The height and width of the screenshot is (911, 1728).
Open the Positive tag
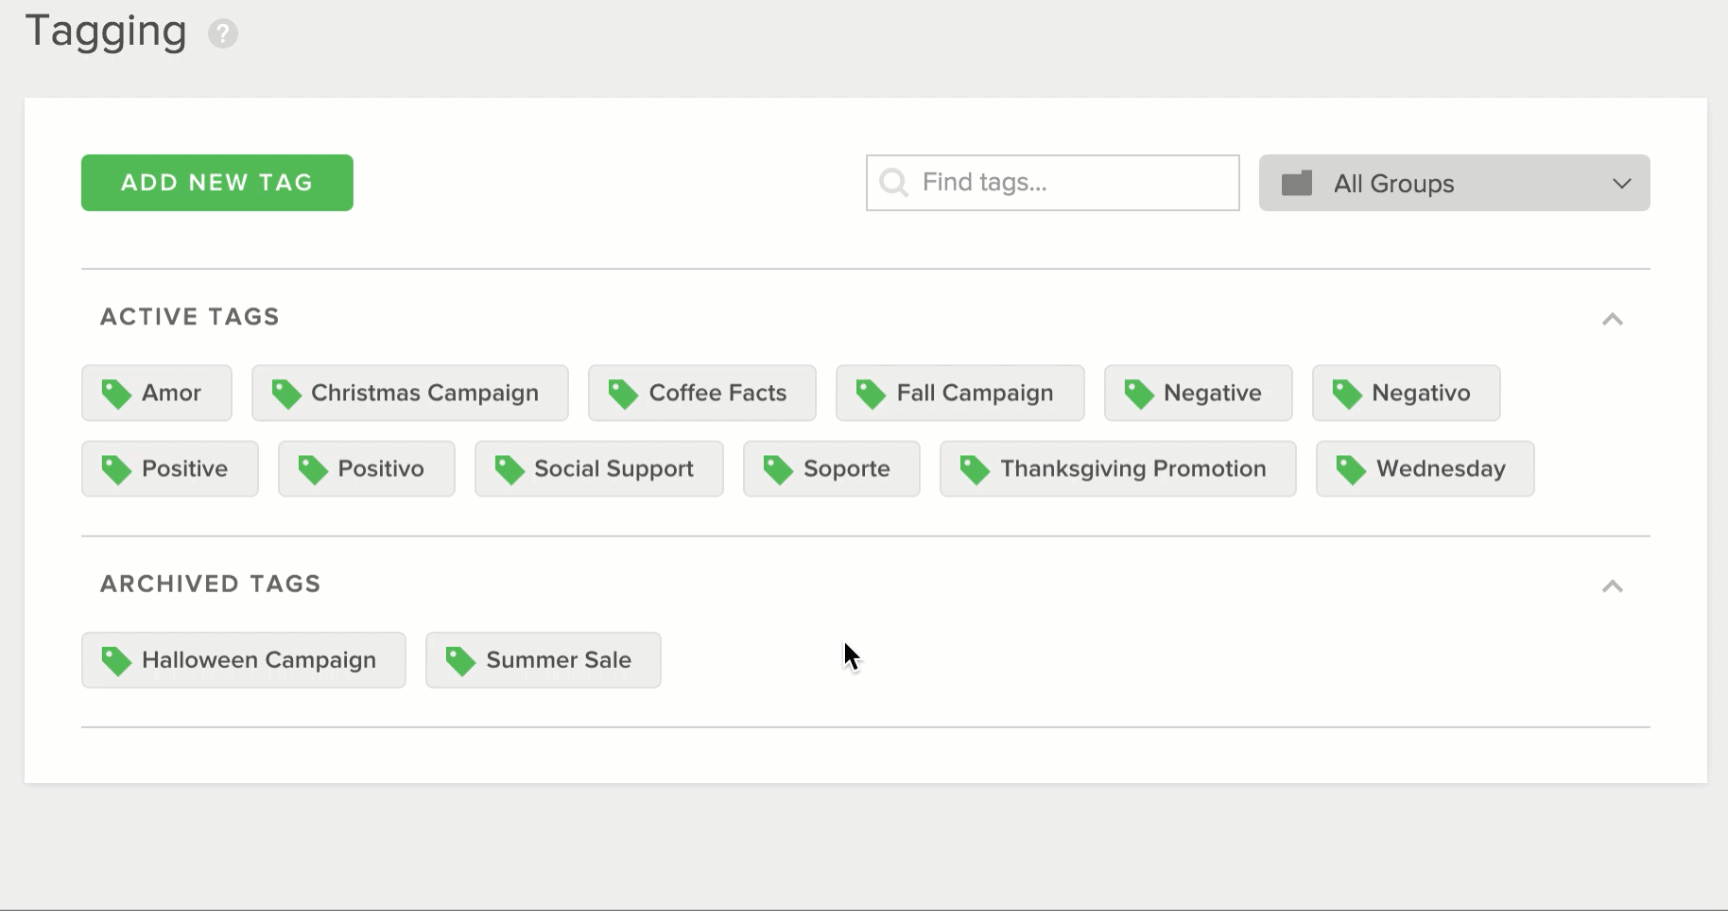pyautogui.click(x=170, y=469)
